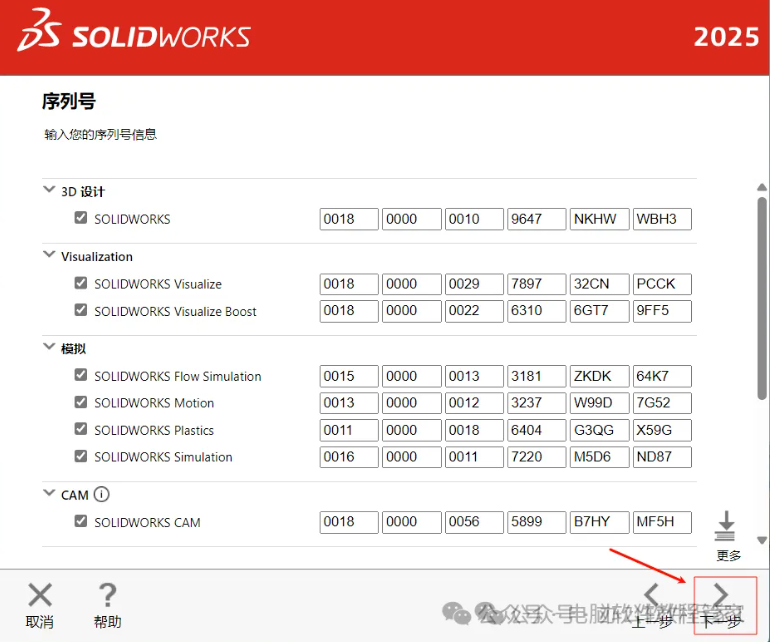
Task: Click SOLIDWORKS serial field 0018
Action: 349,219
